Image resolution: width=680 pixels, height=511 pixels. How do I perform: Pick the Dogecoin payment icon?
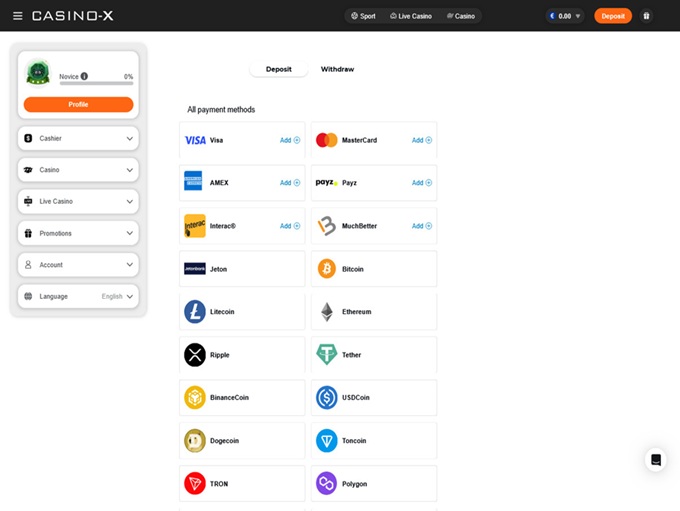pos(195,441)
